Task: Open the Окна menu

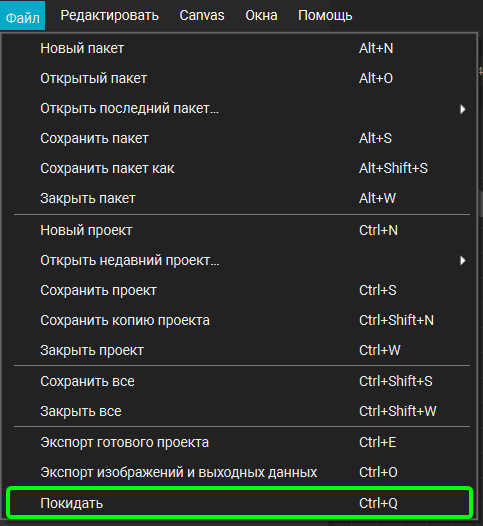Action: pos(261,16)
